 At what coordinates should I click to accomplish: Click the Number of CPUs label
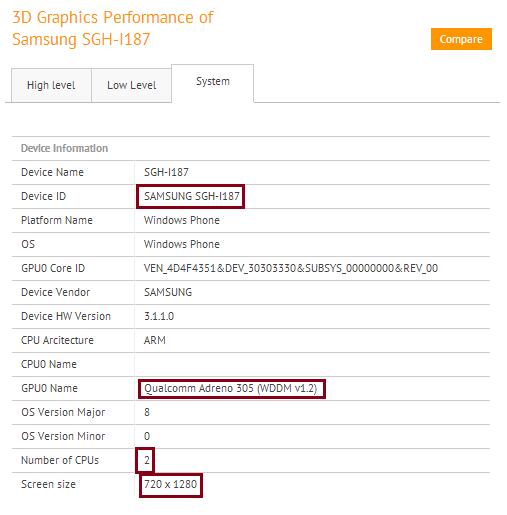(60, 460)
